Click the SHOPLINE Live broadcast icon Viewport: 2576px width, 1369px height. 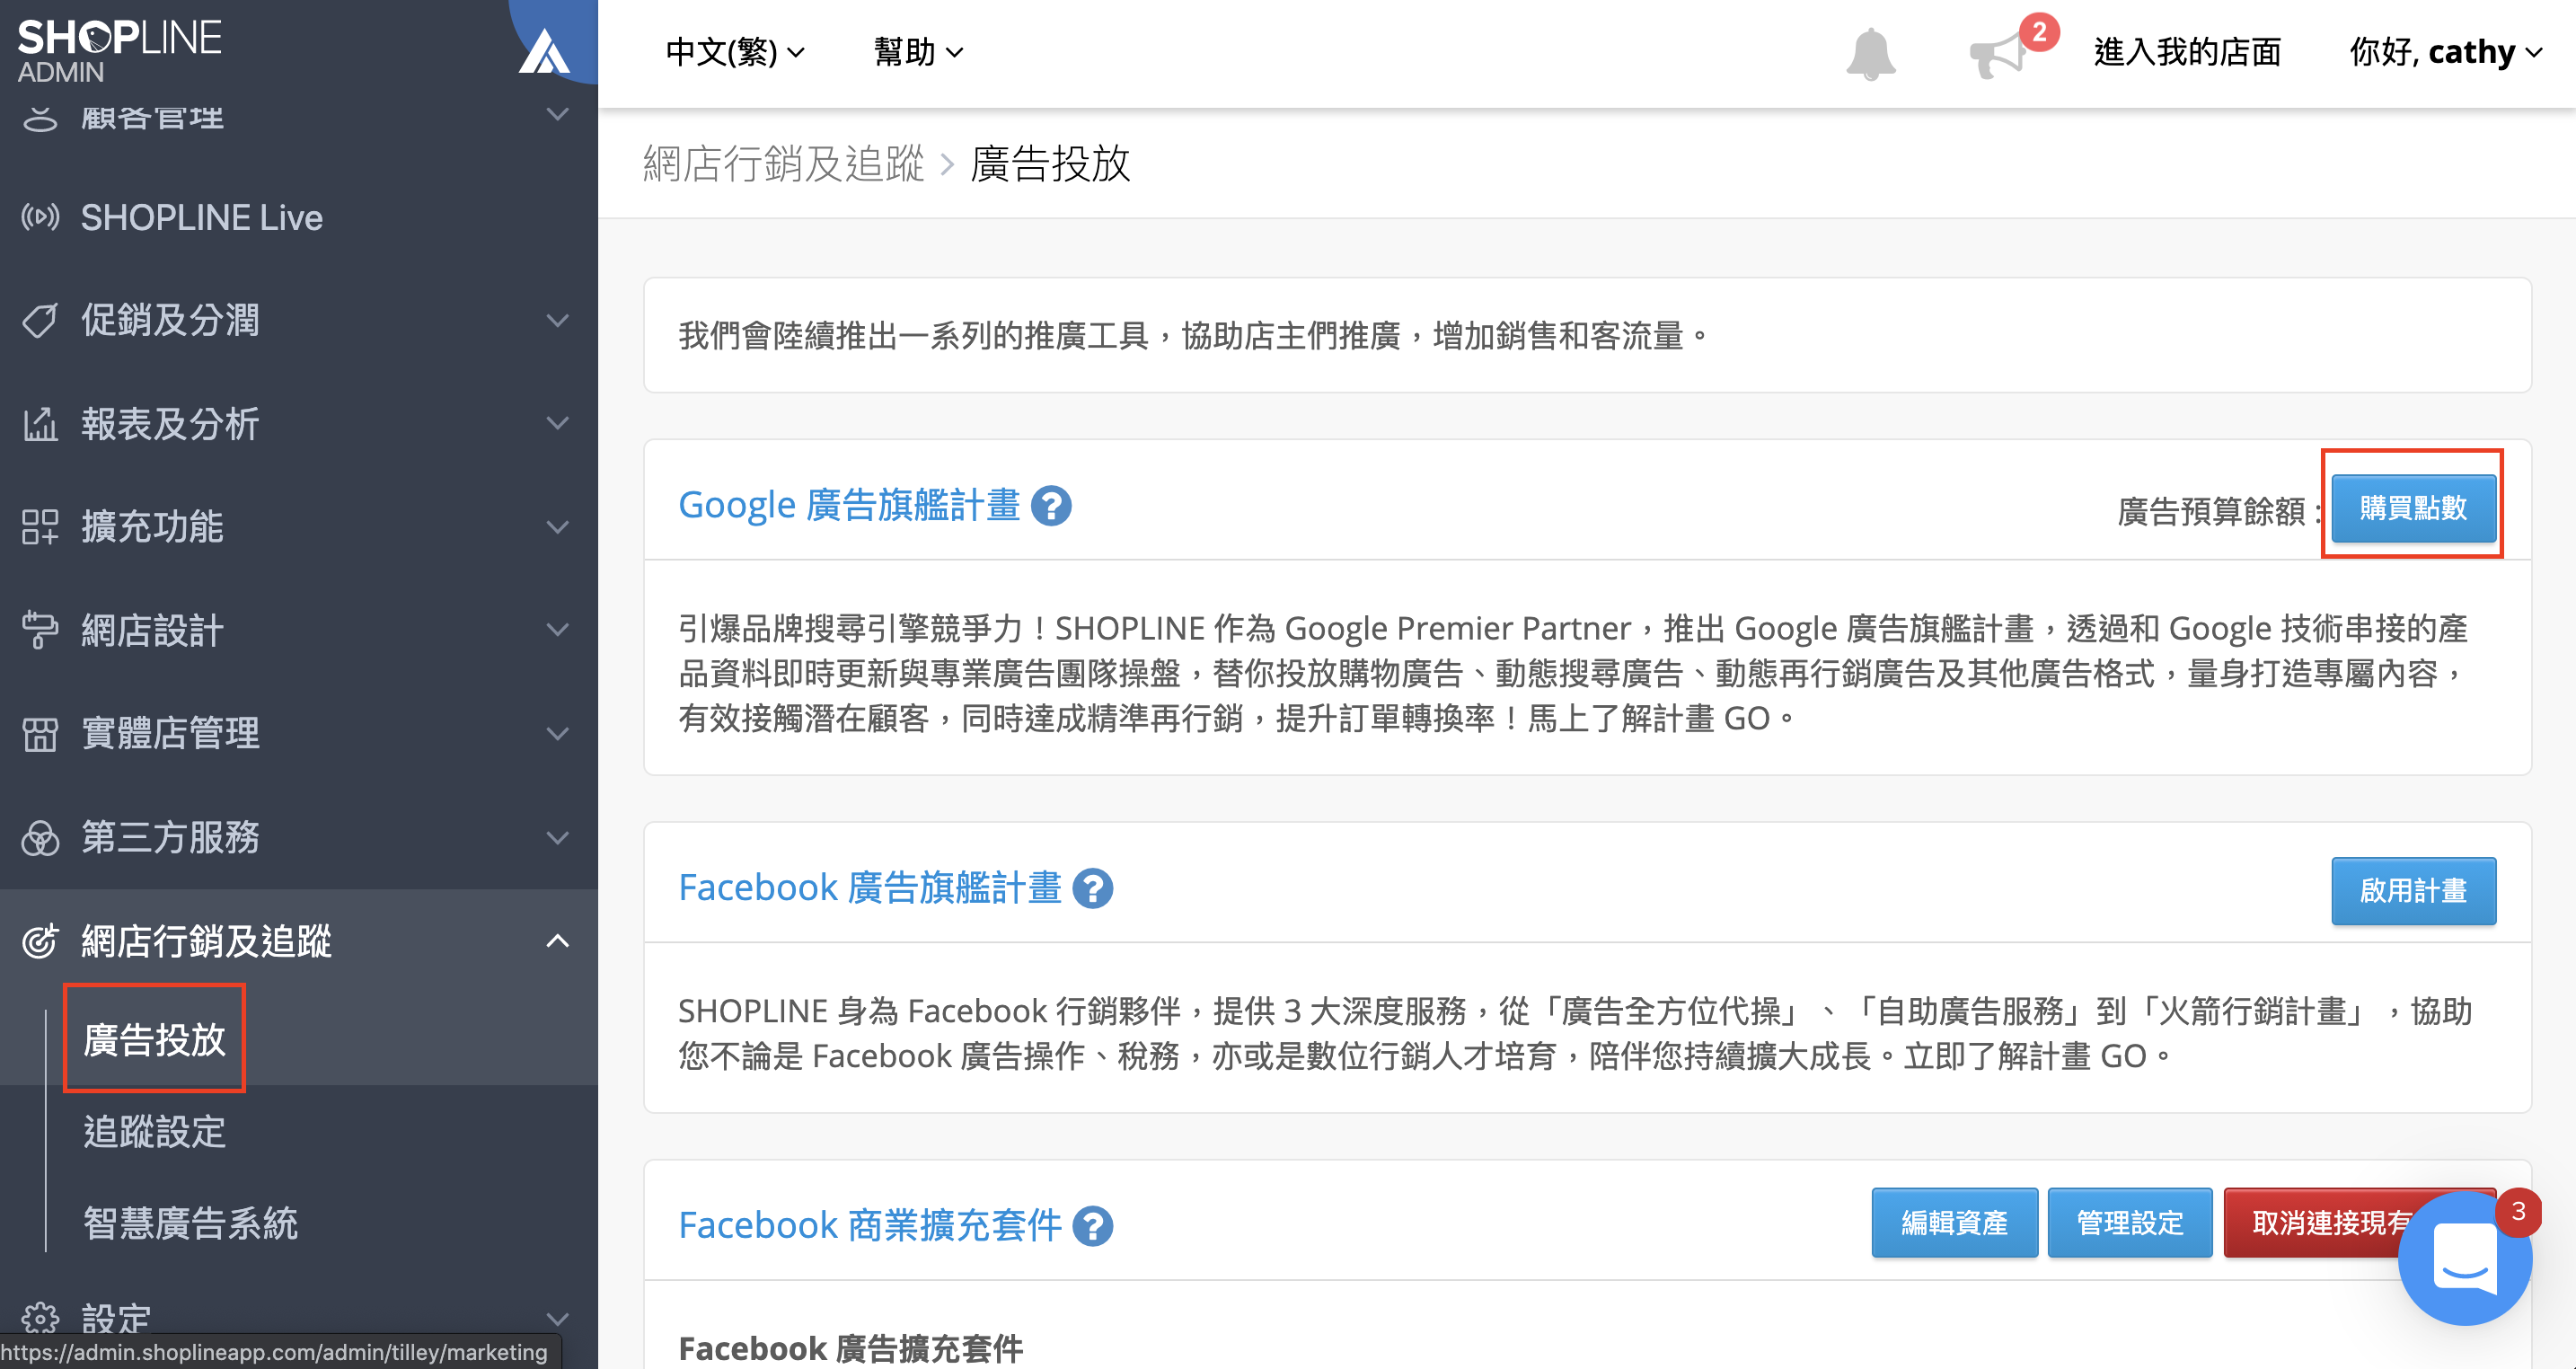point(40,217)
